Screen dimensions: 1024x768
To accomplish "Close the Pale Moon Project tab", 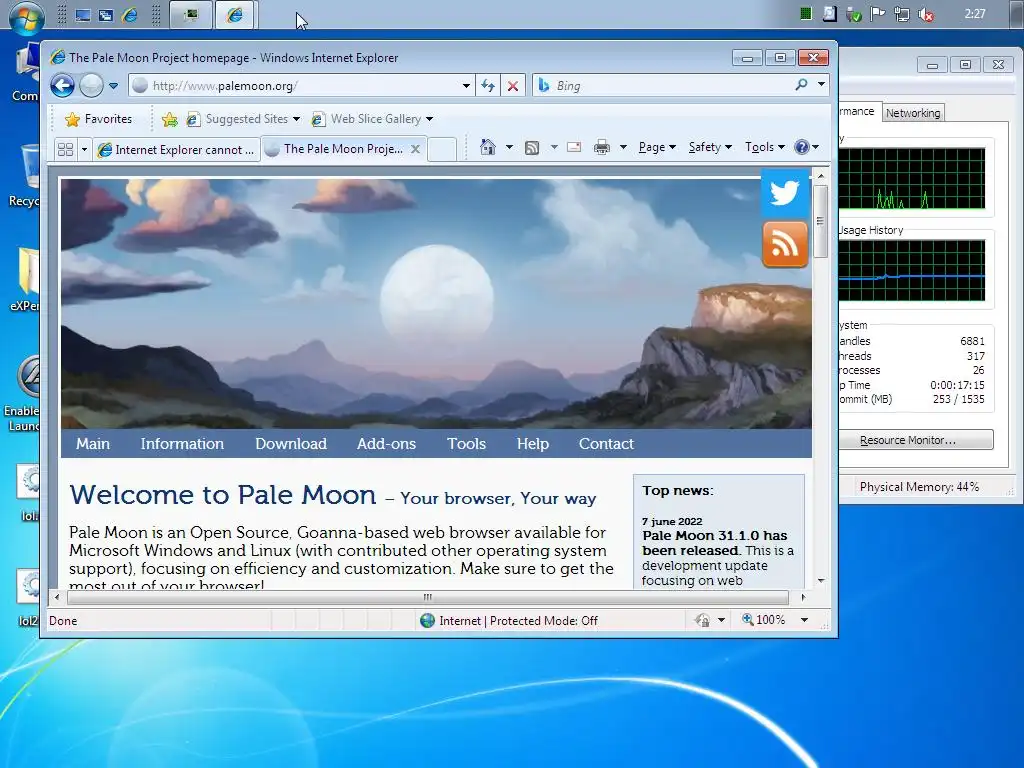I will (x=415, y=149).
